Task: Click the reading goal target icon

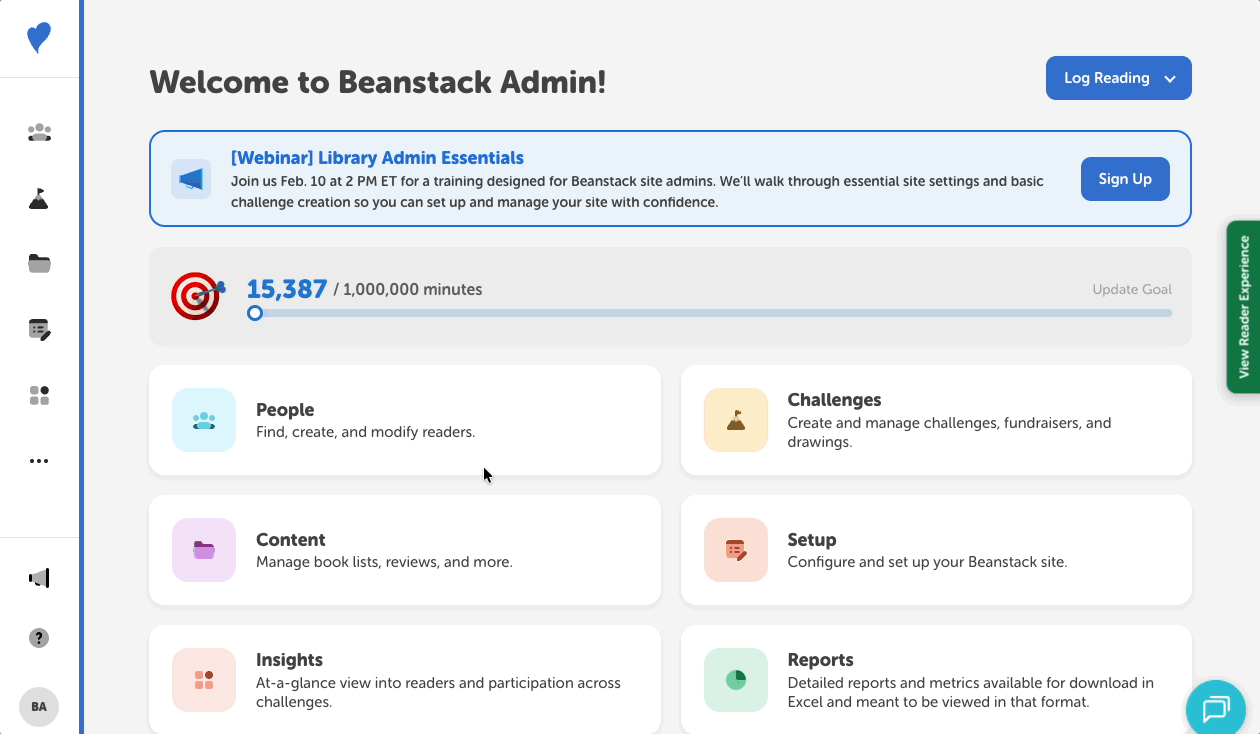Action: (197, 296)
